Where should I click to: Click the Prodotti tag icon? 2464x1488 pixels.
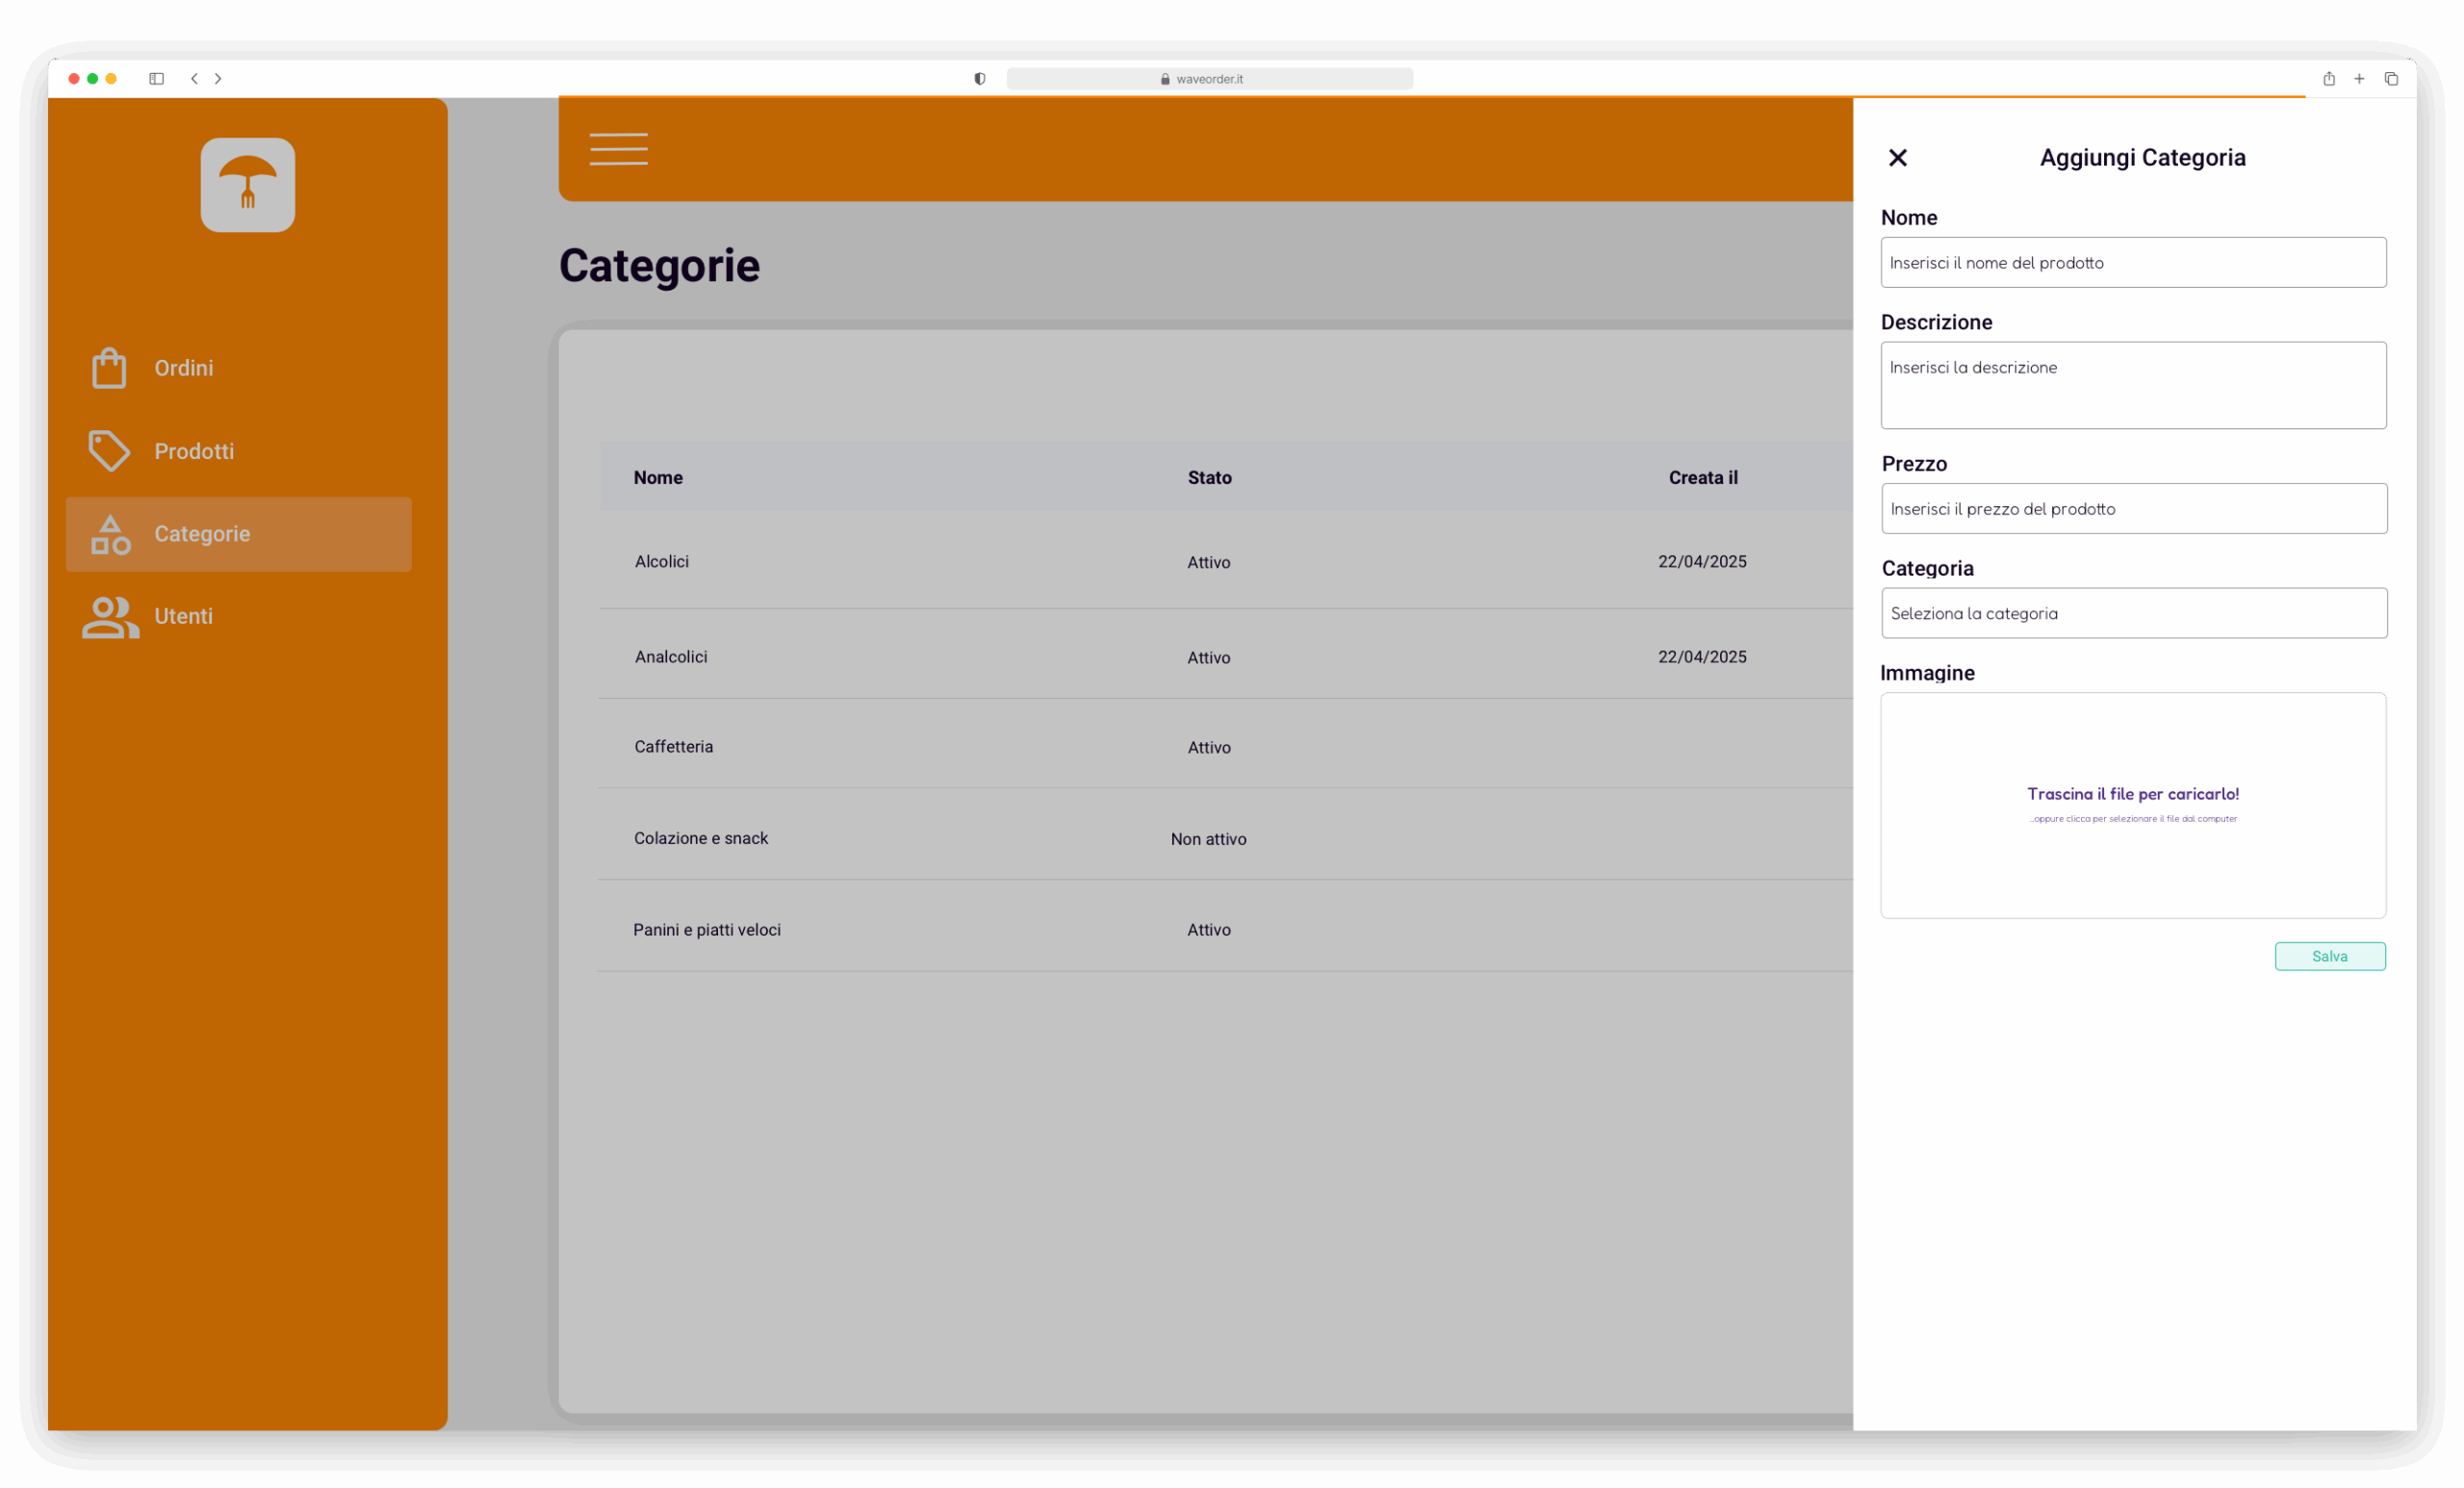point(109,451)
